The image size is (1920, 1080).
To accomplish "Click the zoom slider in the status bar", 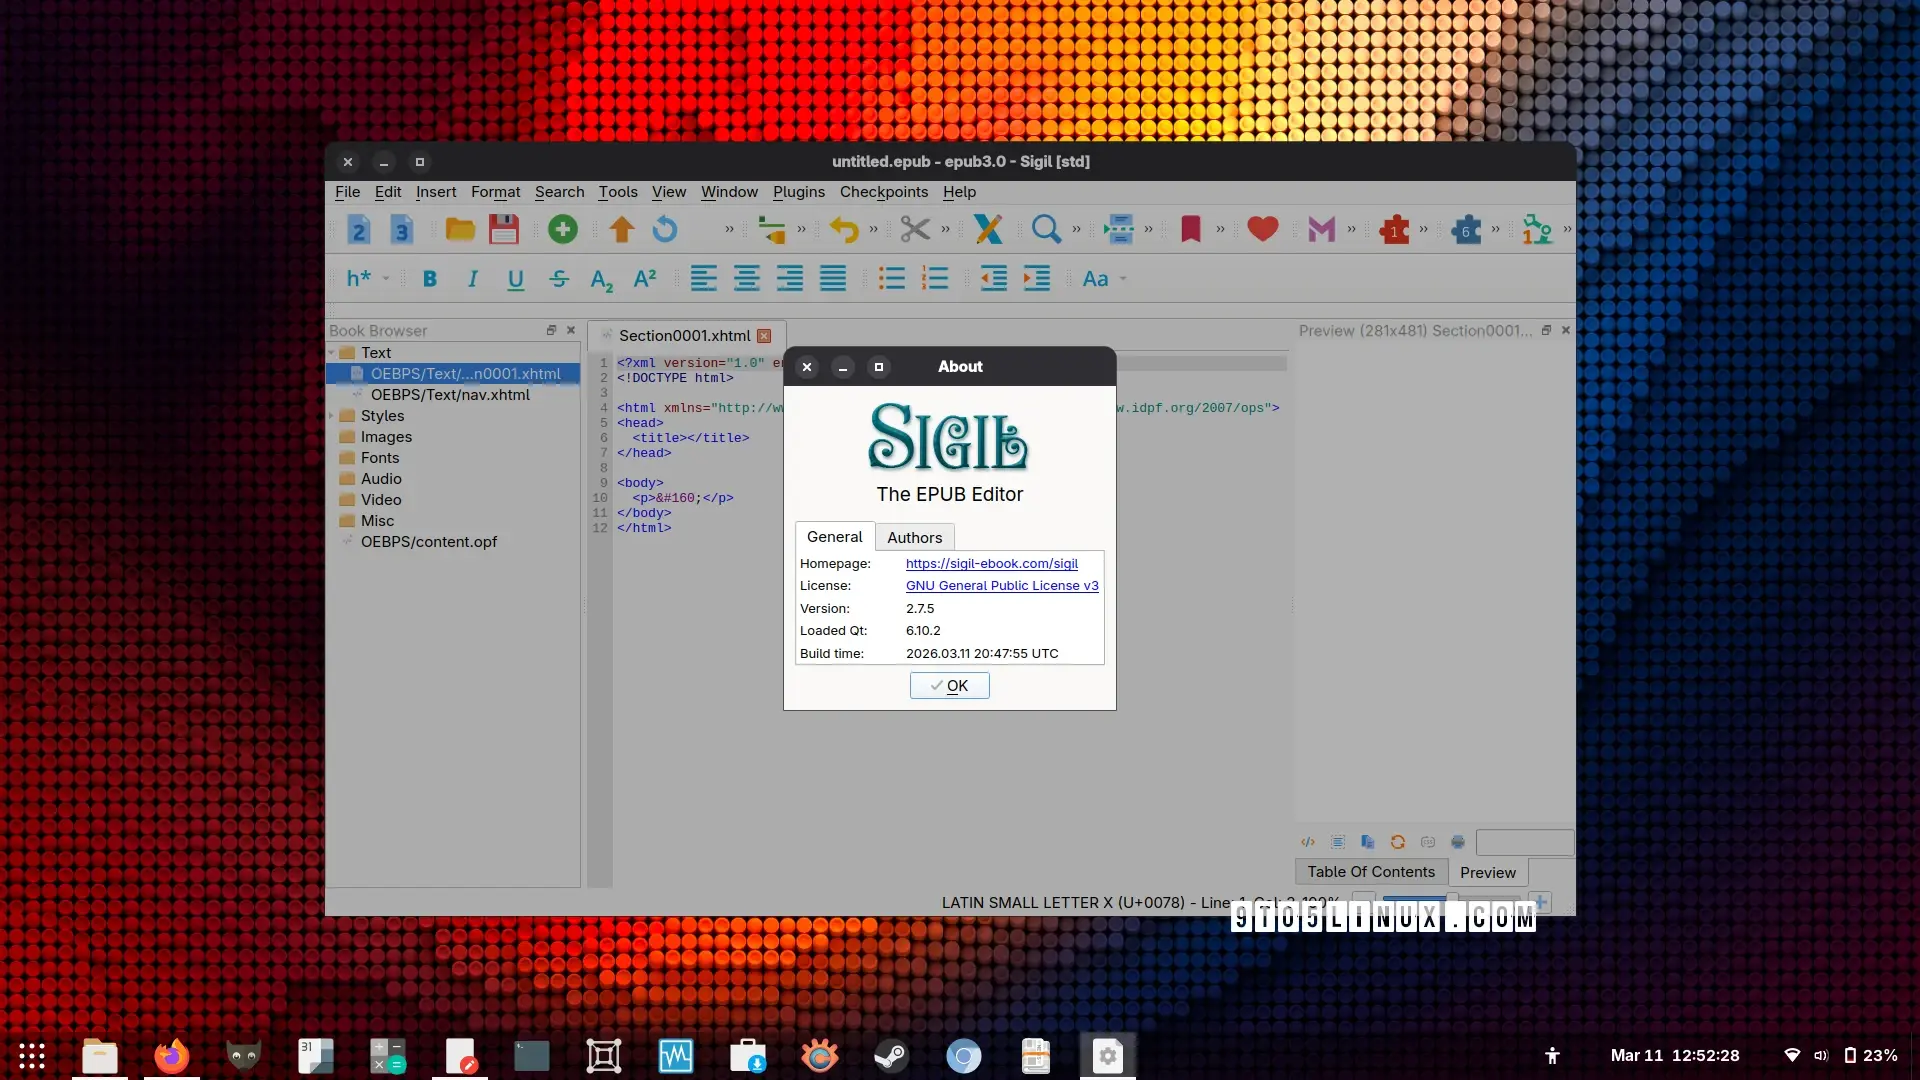I will click(1450, 898).
